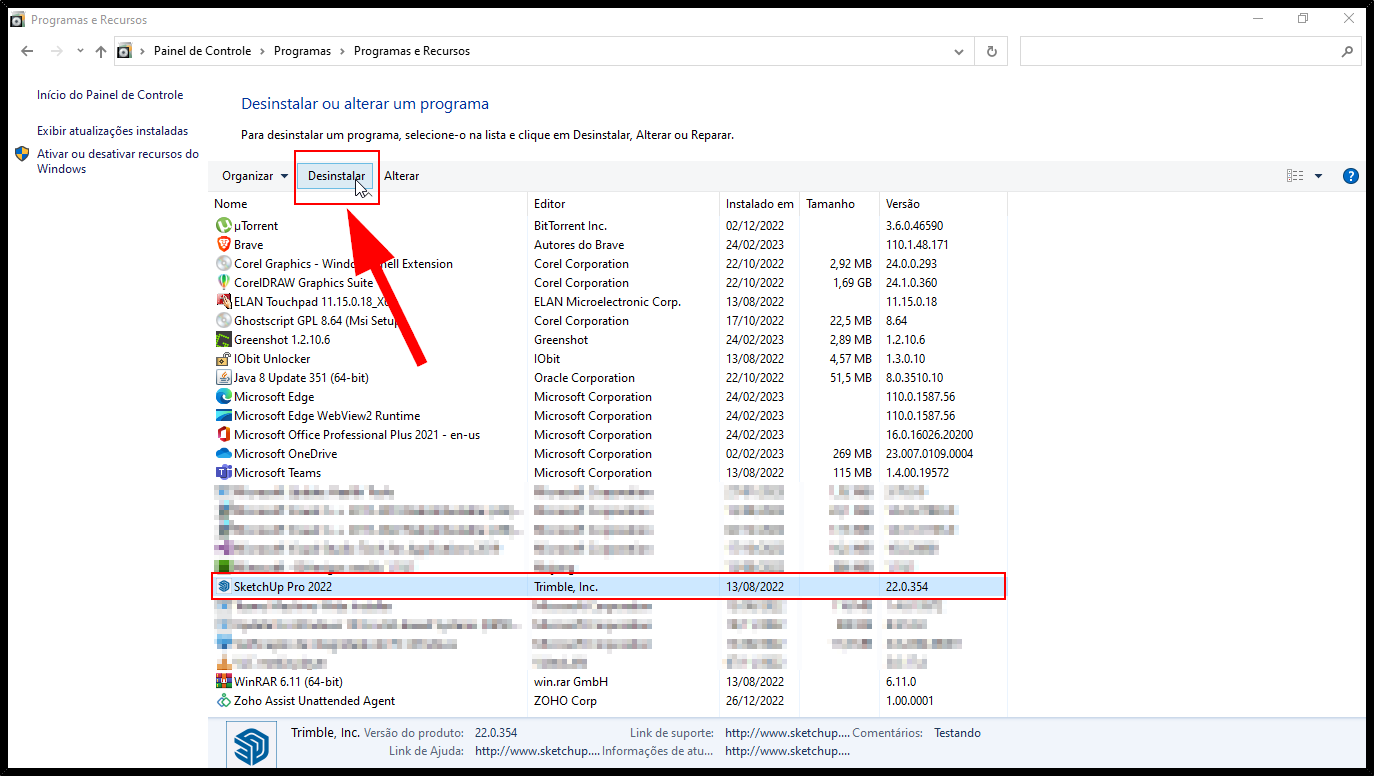Image resolution: width=1374 pixels, height=776 pixels.
Task: Click version '3.6.0.46590' of µTorrent
Action: tap(914, 226)
